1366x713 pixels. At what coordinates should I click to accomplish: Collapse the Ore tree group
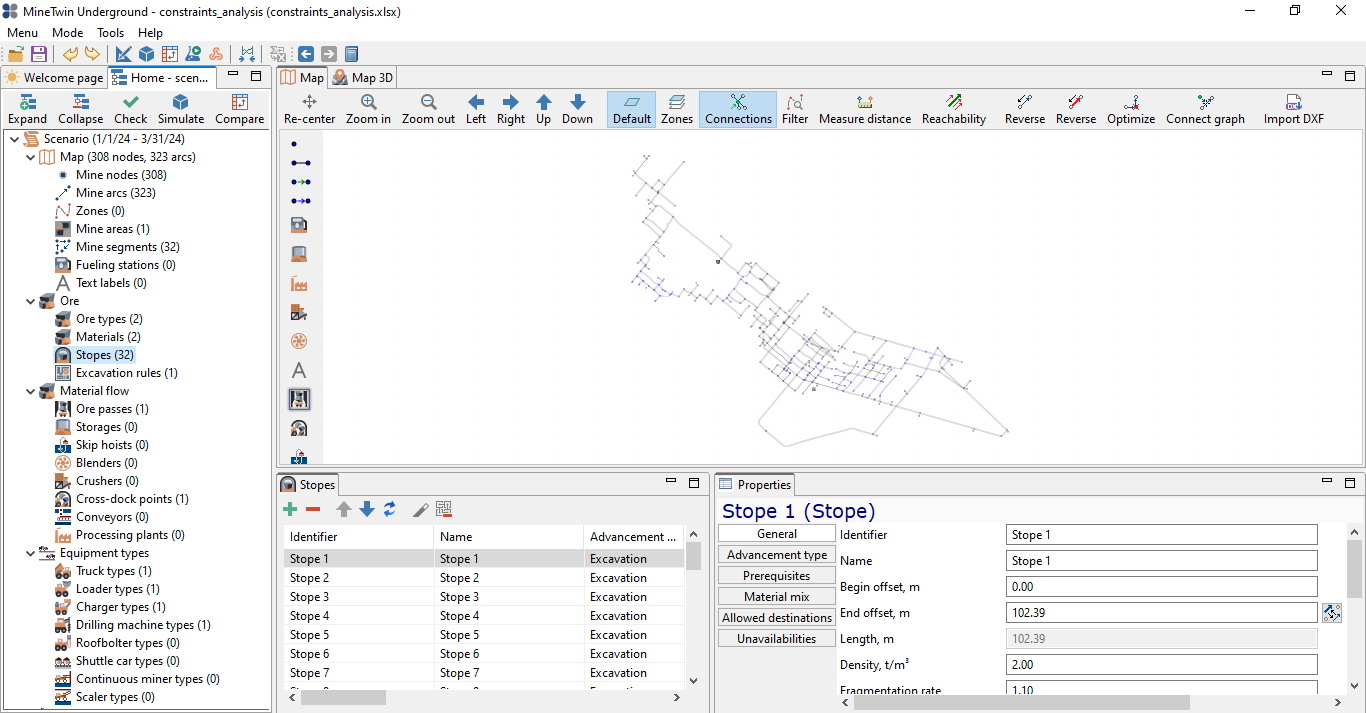tap(30, 301)
